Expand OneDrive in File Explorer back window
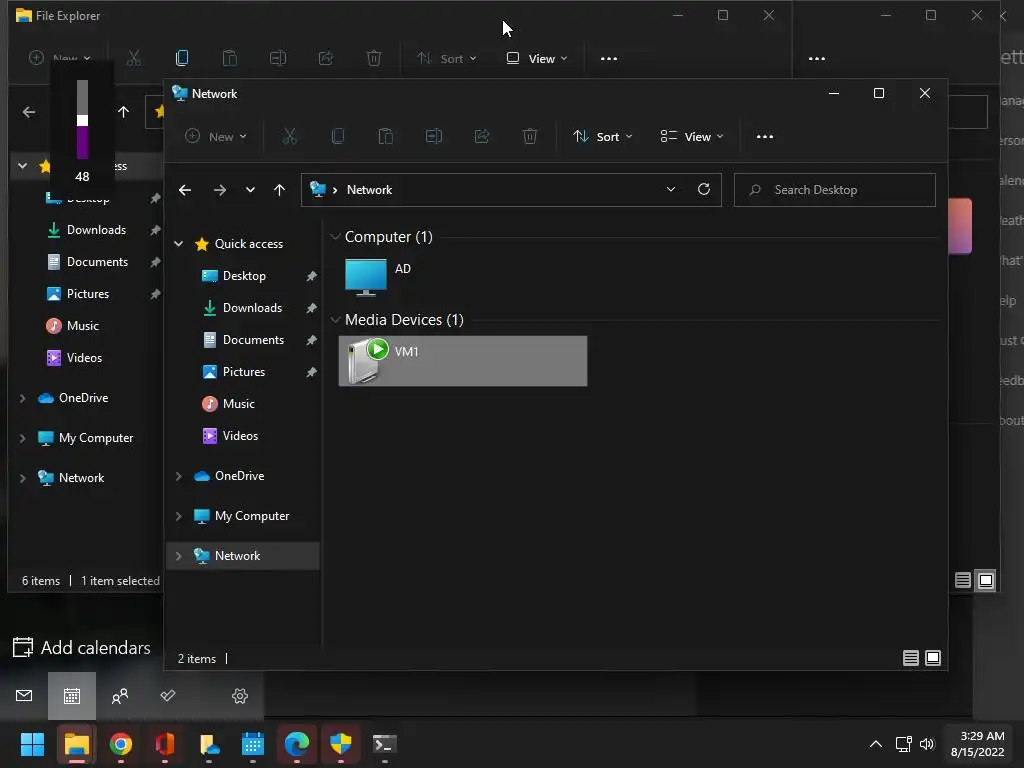Viewport: 1024px width, 768px height. pyautogui.click(x=23, y=398)
